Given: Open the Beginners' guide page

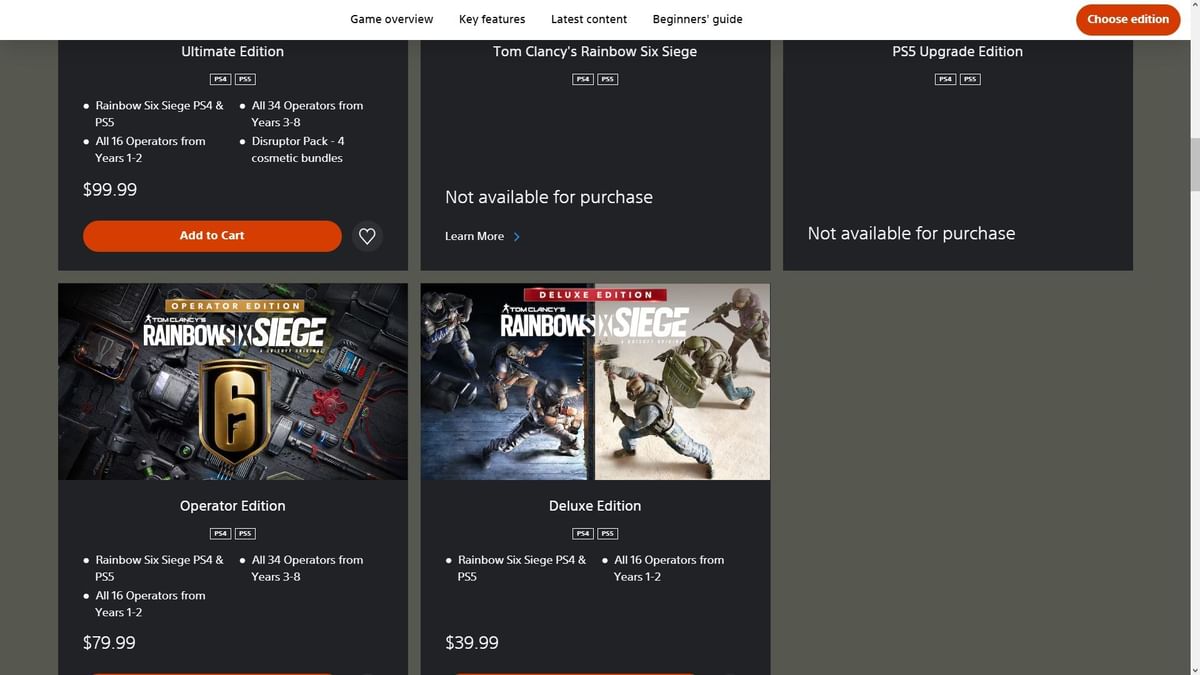Looking at the screenshot, I should [697, 18].
